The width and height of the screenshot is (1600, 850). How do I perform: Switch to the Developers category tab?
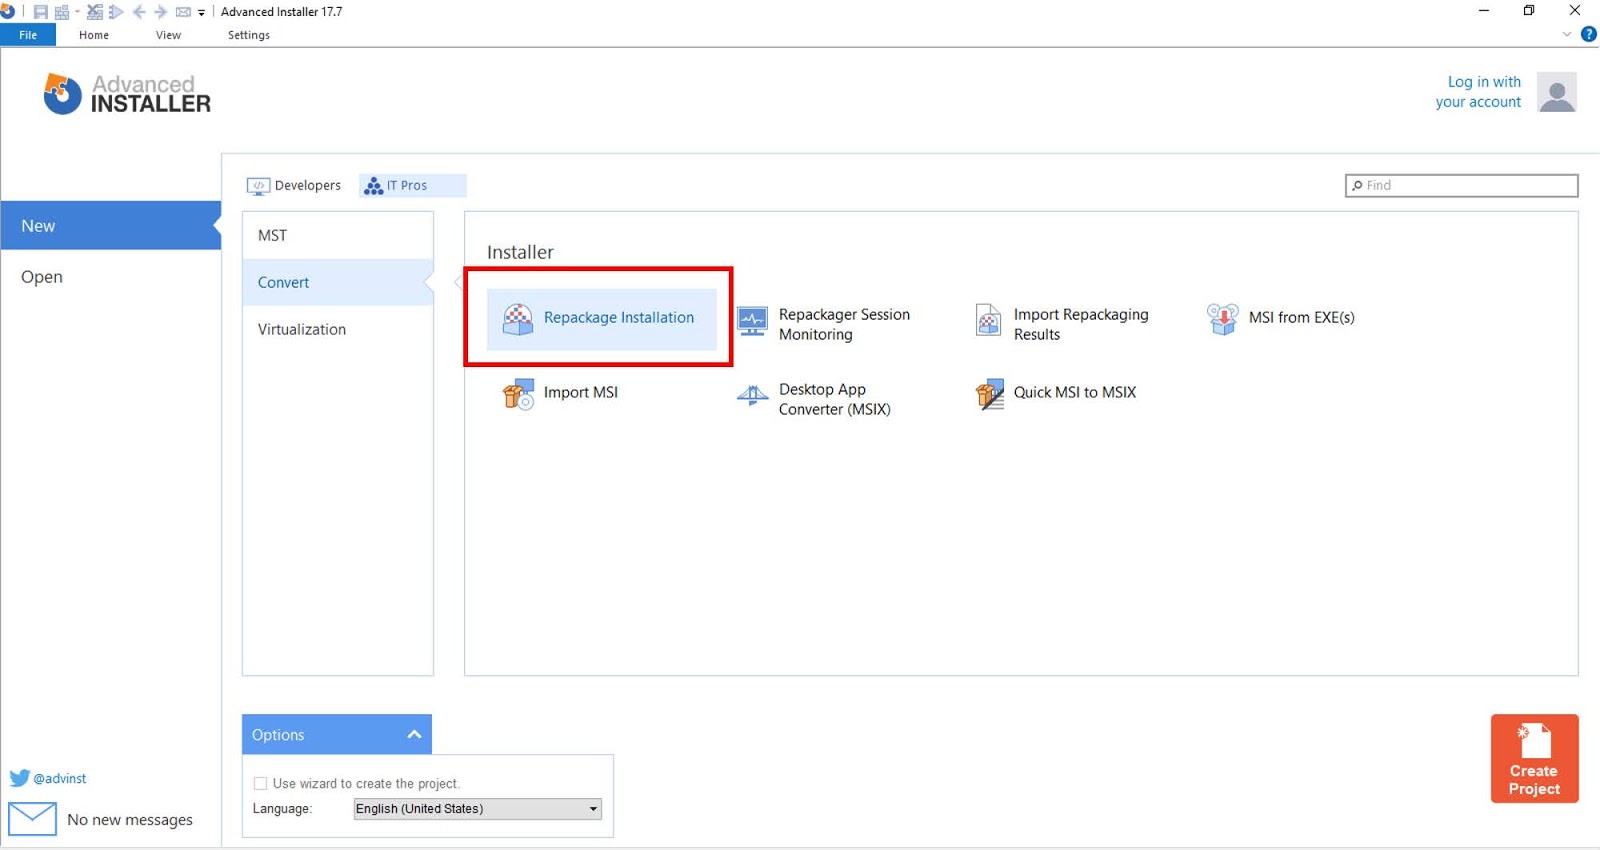[x=294, y=185]
